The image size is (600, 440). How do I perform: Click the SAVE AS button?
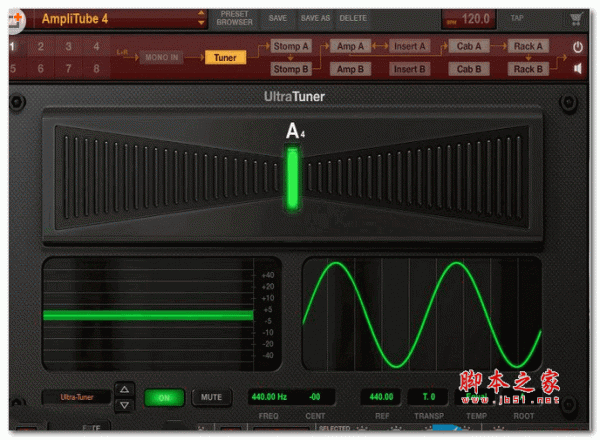(315, 18)
